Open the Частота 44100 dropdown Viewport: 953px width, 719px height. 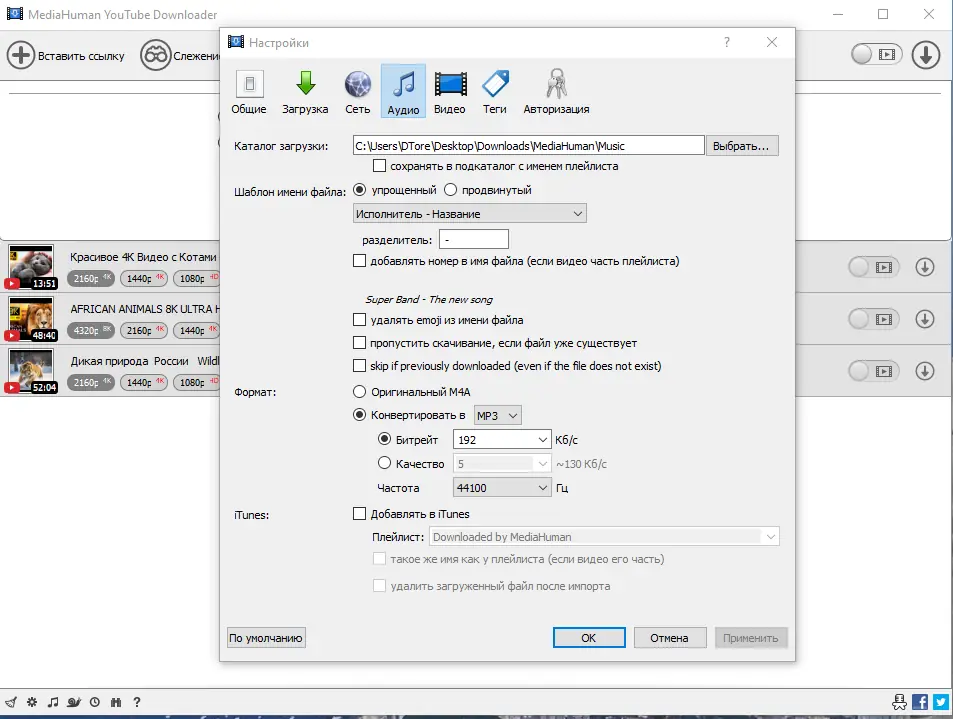pos(502,487)
